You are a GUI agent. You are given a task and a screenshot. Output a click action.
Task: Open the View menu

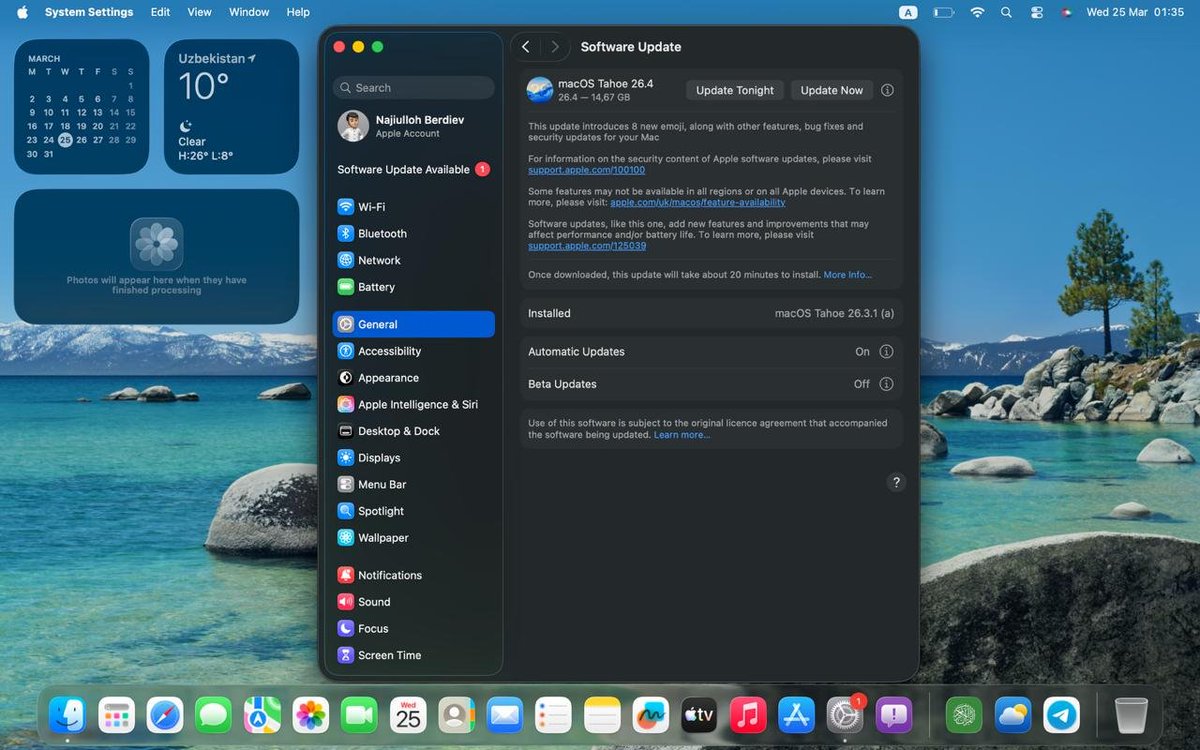pos(200,12)
